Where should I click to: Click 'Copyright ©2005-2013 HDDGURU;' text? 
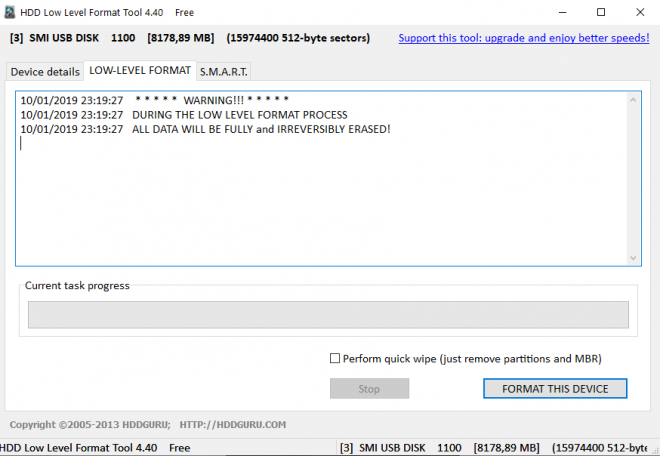click(90, 424)
